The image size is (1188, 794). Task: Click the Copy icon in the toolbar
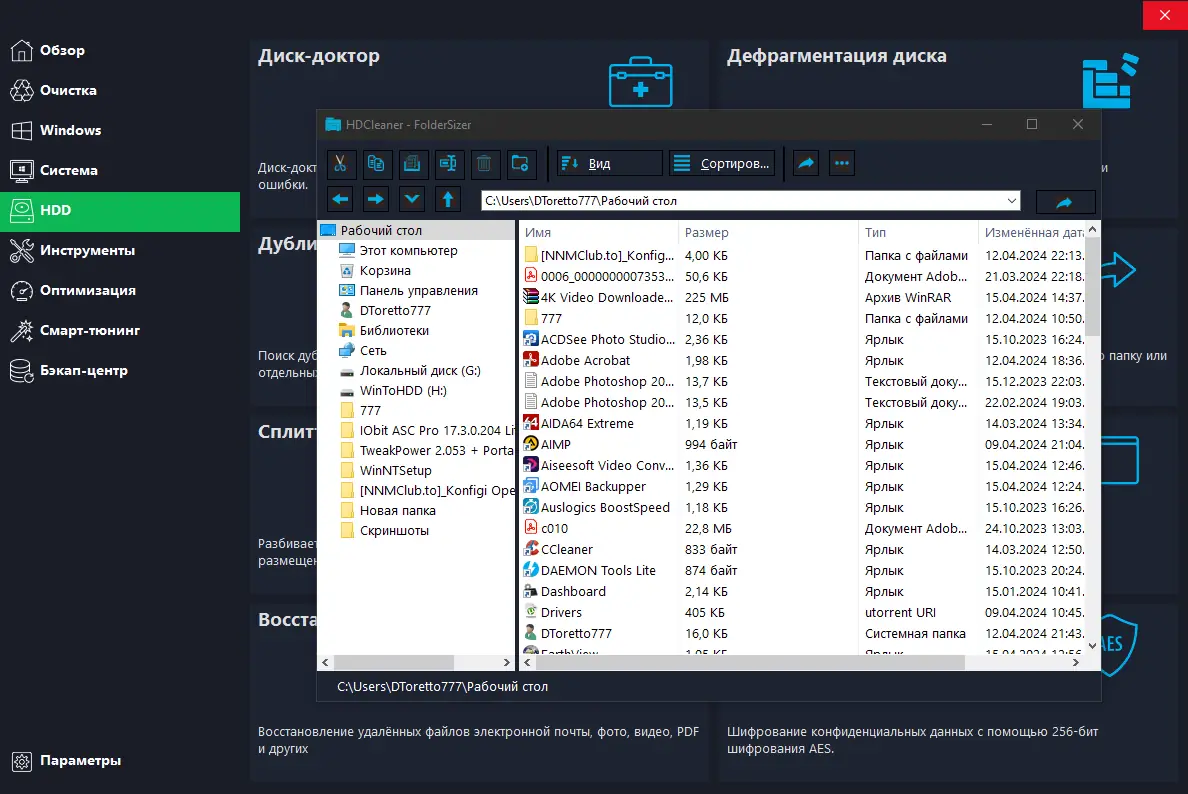(x=376, y=163)
